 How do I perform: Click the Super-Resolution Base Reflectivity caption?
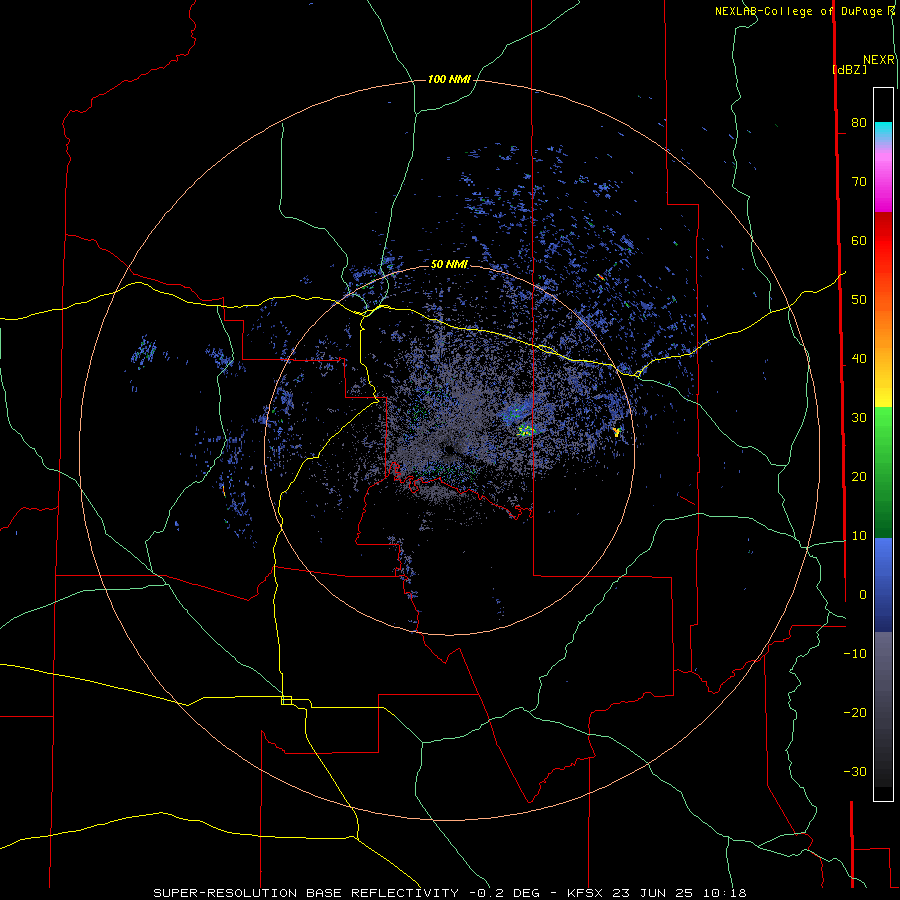coord(449,893)
